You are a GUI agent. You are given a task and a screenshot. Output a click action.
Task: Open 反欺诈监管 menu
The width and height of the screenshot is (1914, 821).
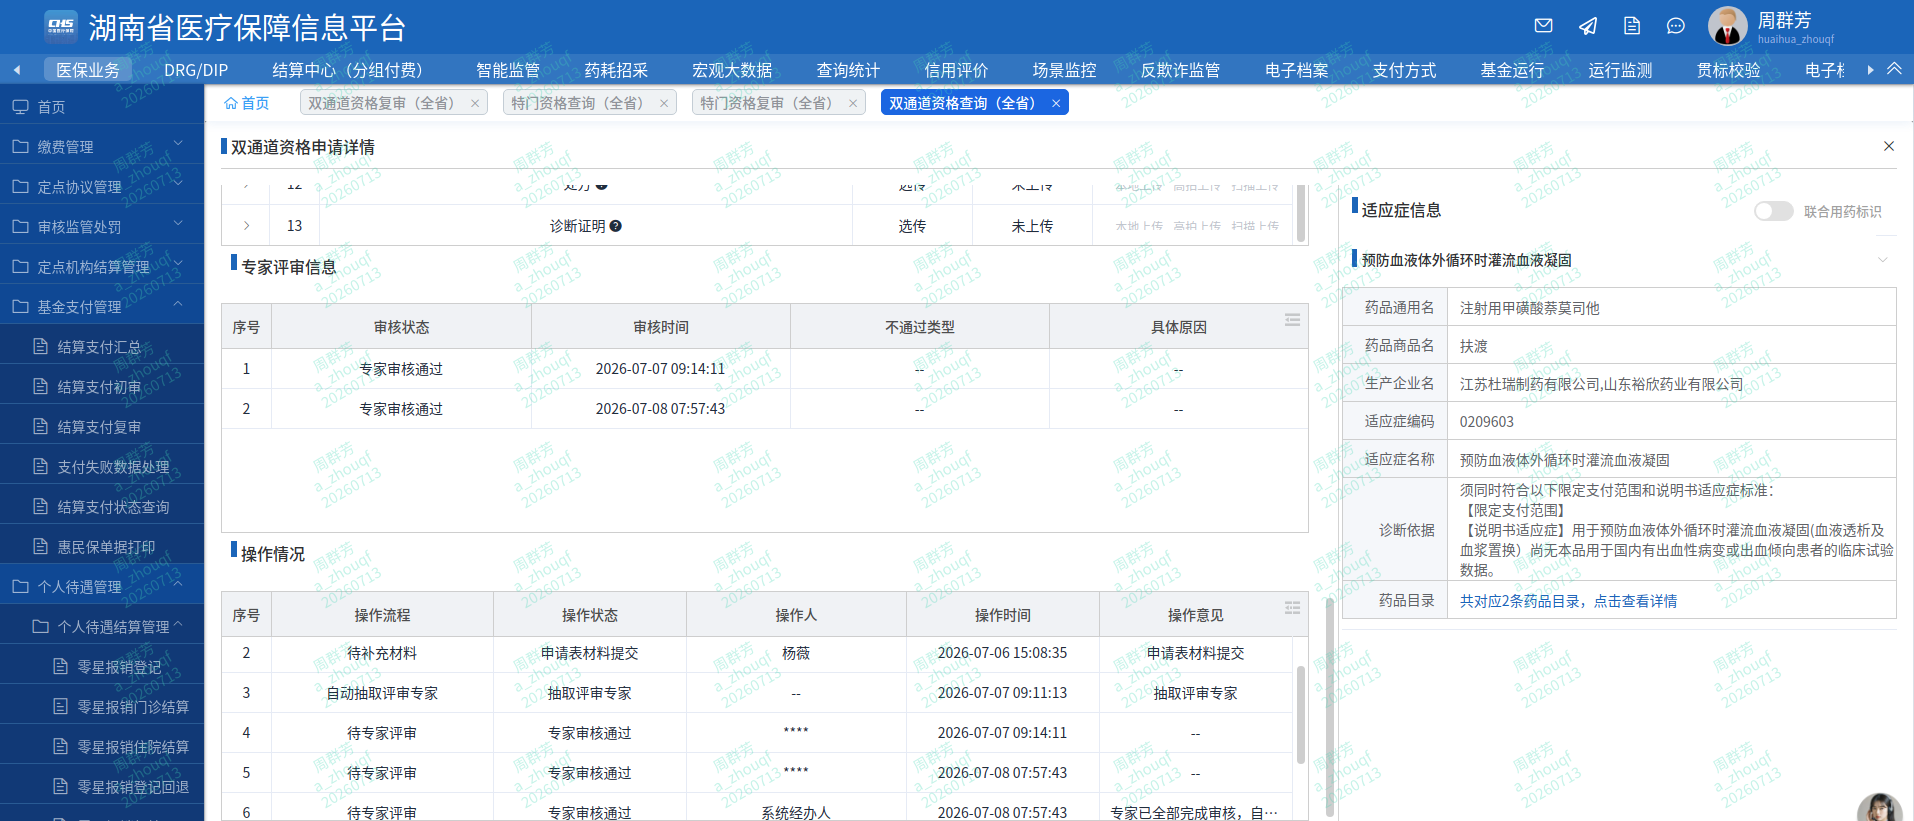(1180, 70)
